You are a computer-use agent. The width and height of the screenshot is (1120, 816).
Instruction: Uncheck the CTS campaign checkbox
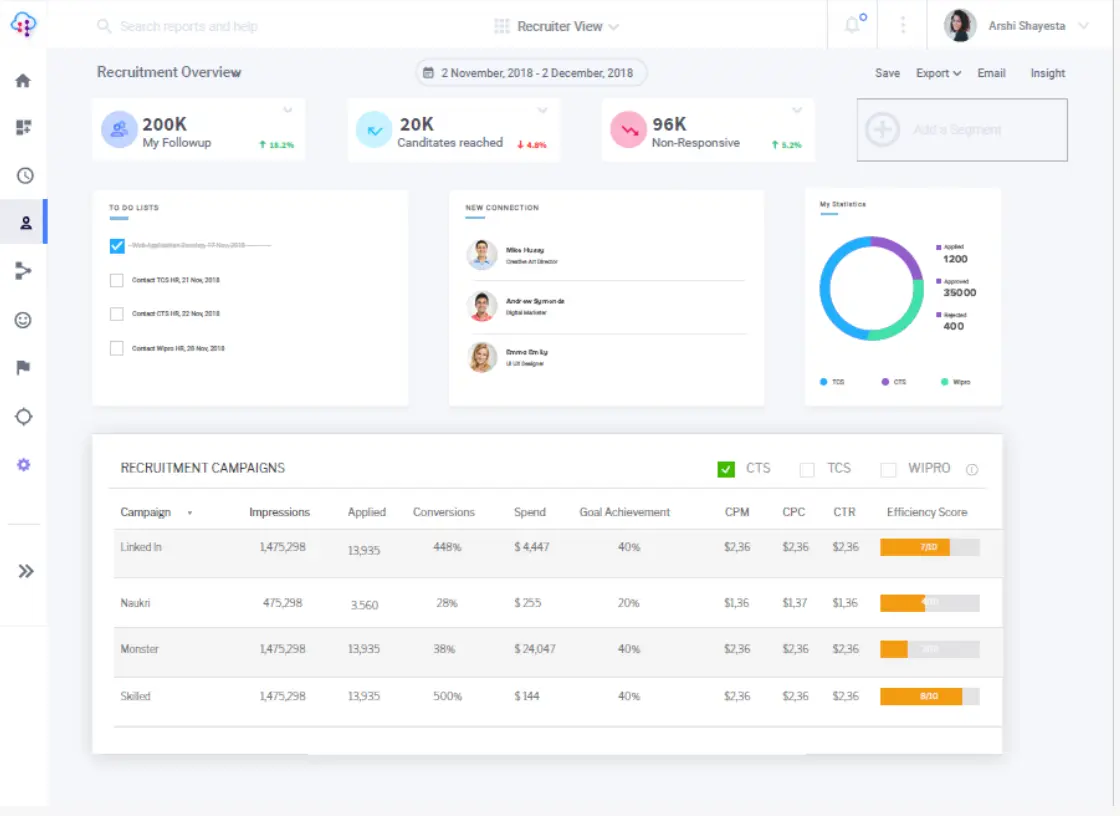click(726, 469)
